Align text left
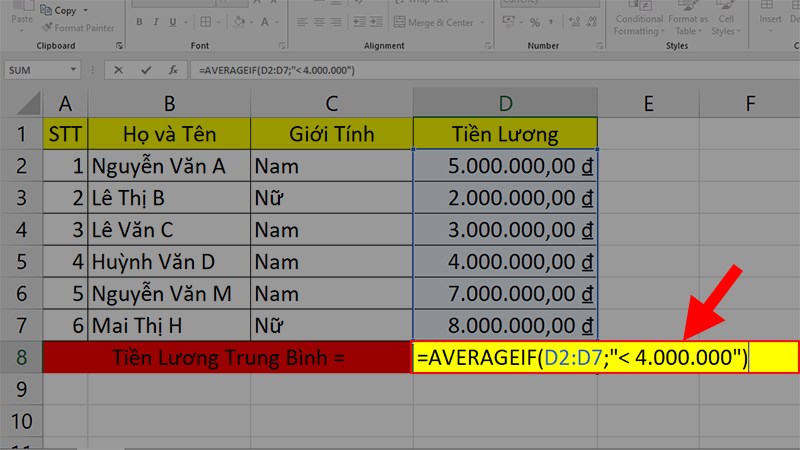Image resolution: width=800 pixels, height=450 pixels. [x=303, y=22]
